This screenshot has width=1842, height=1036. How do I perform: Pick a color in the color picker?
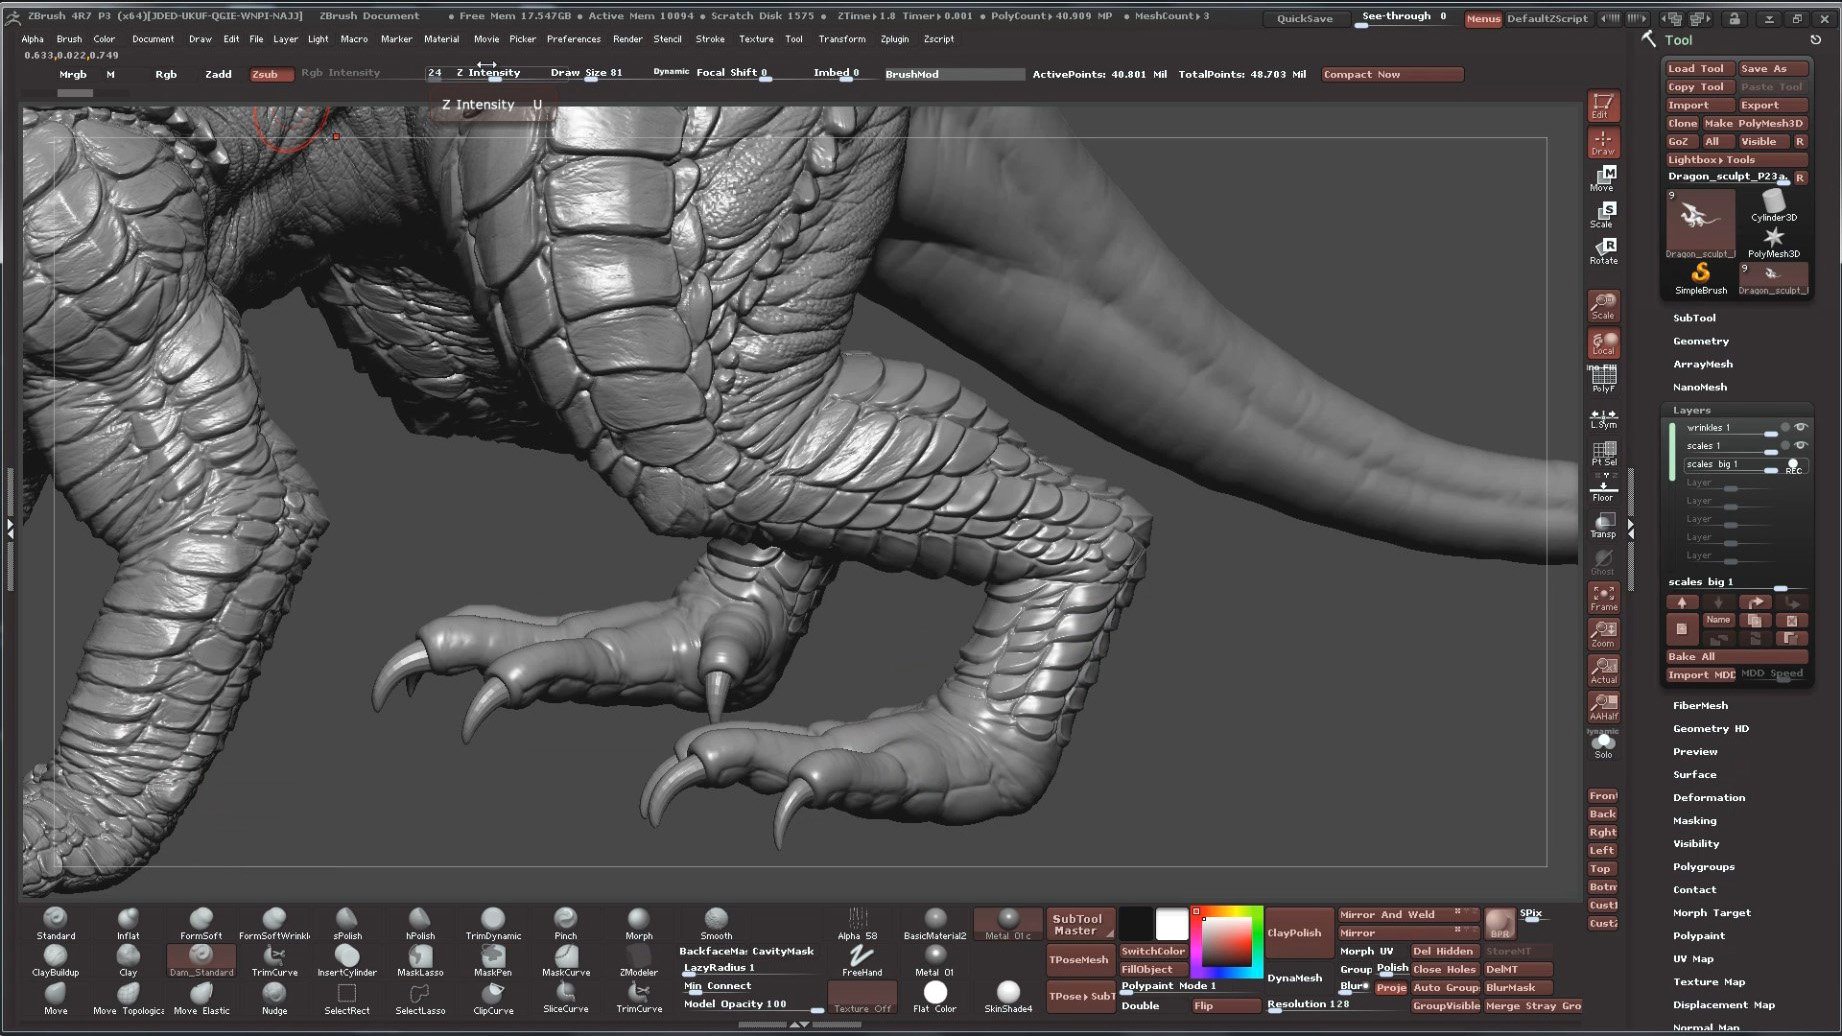tap(1227, 942)
